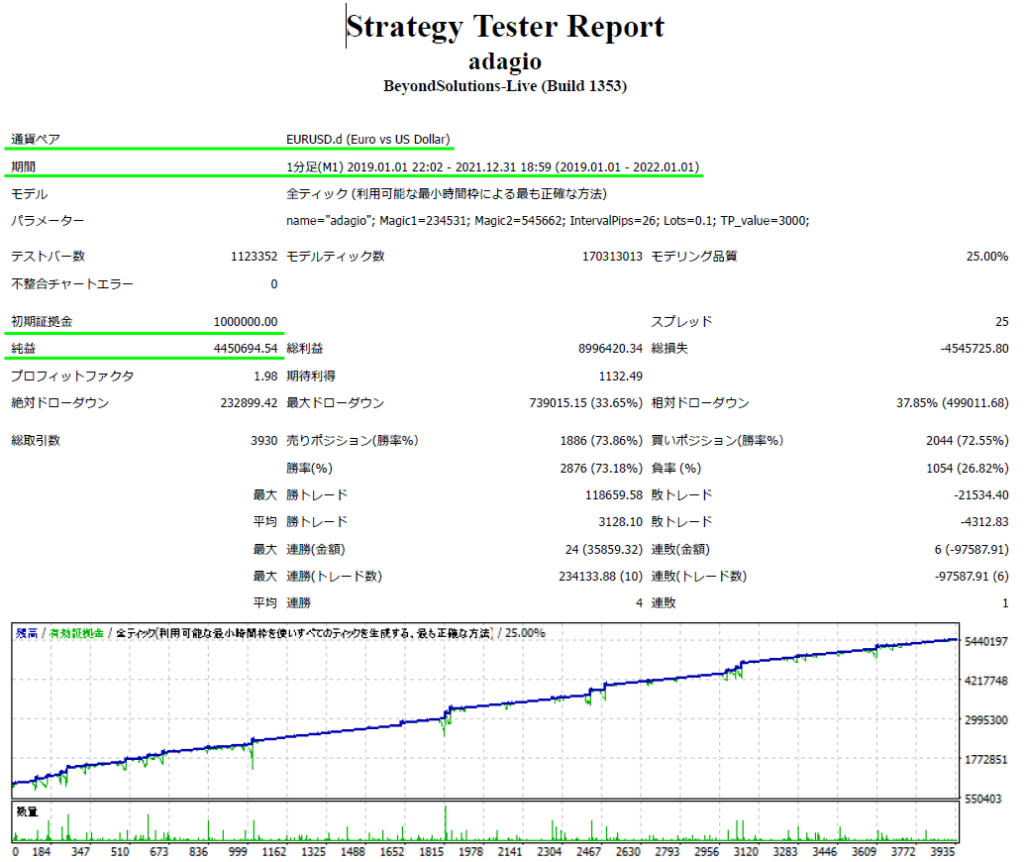This screenshot has width=1024, height=862.
Task: Click the y-axis value 550403
Action: pyautogui.click(x=983, y=799)
